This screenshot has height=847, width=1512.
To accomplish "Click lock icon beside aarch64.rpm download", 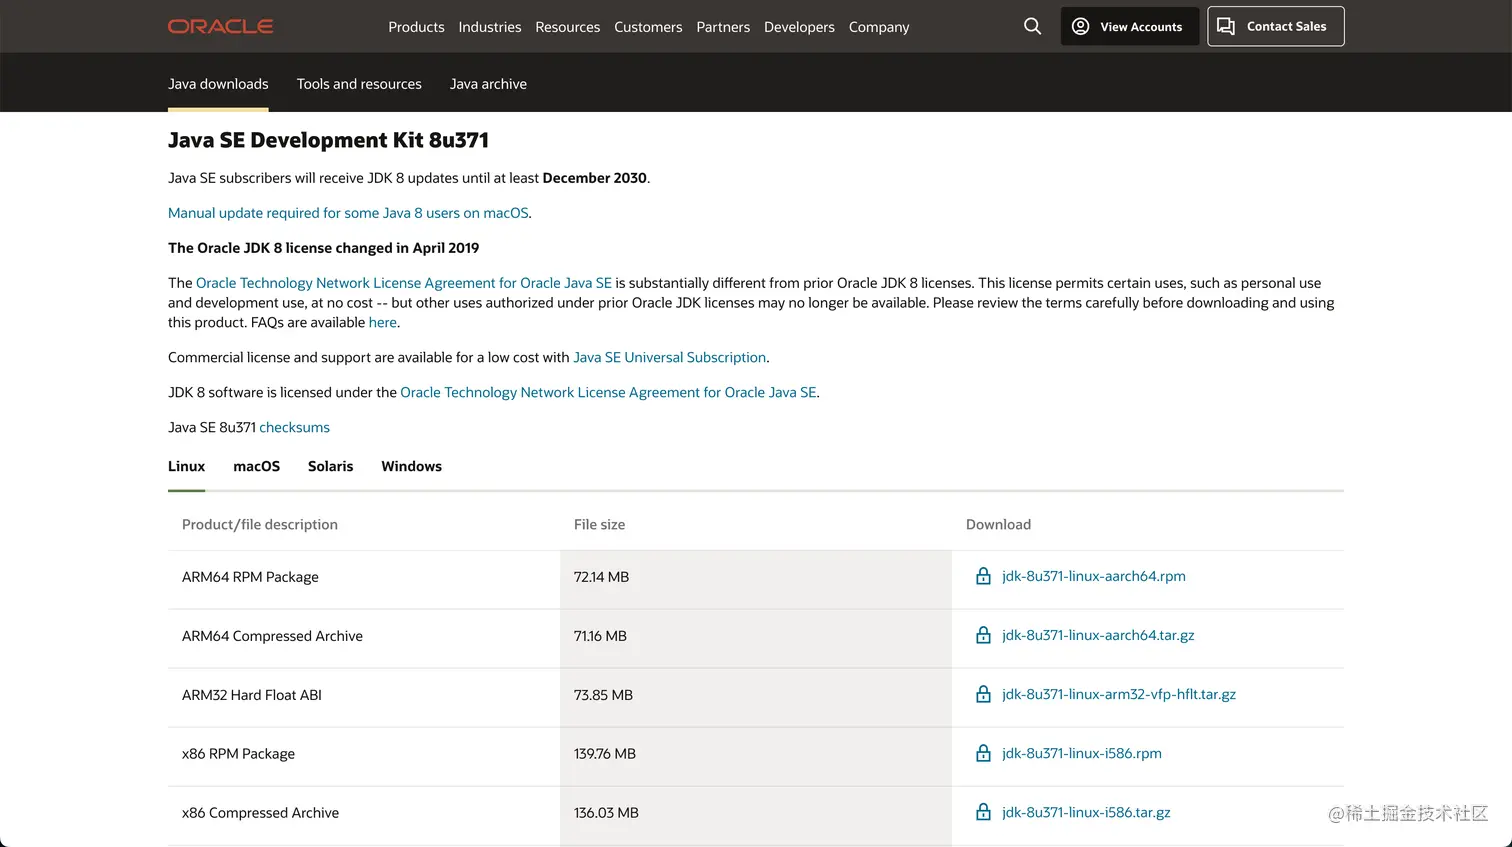I will (983, 576).
